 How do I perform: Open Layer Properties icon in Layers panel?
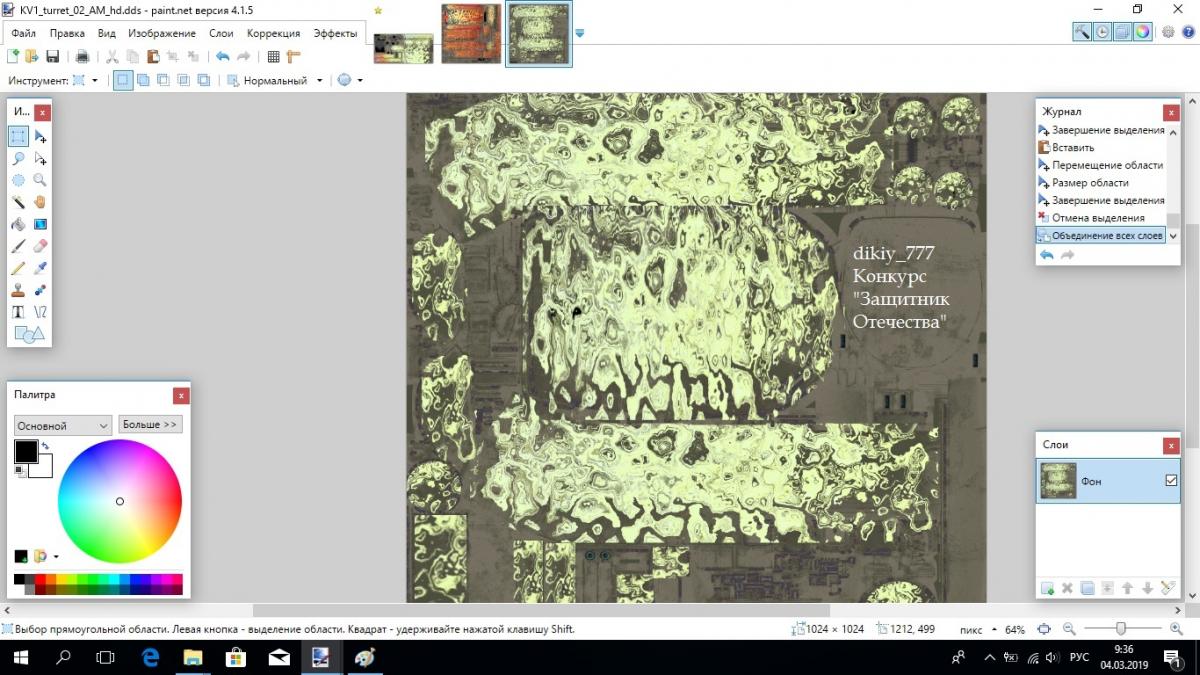coord(1167,588)
